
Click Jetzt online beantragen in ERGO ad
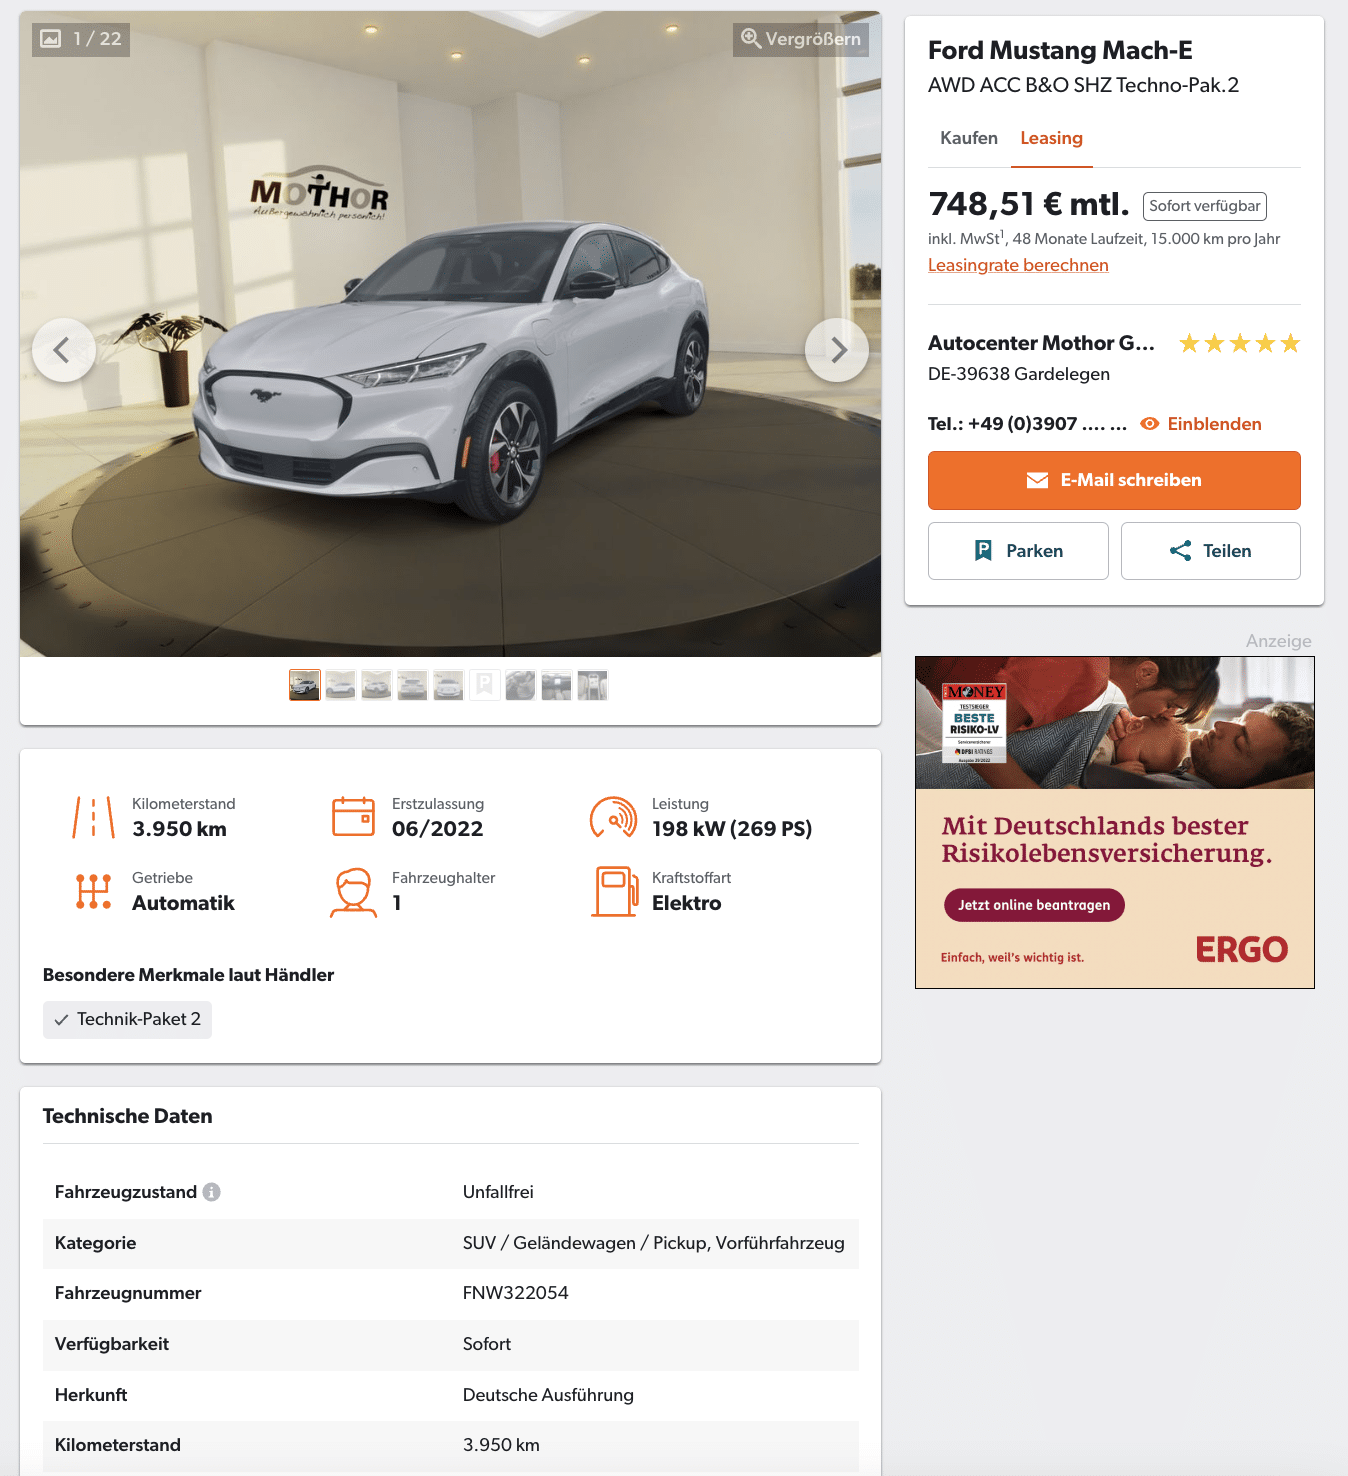coord(1034,905)
